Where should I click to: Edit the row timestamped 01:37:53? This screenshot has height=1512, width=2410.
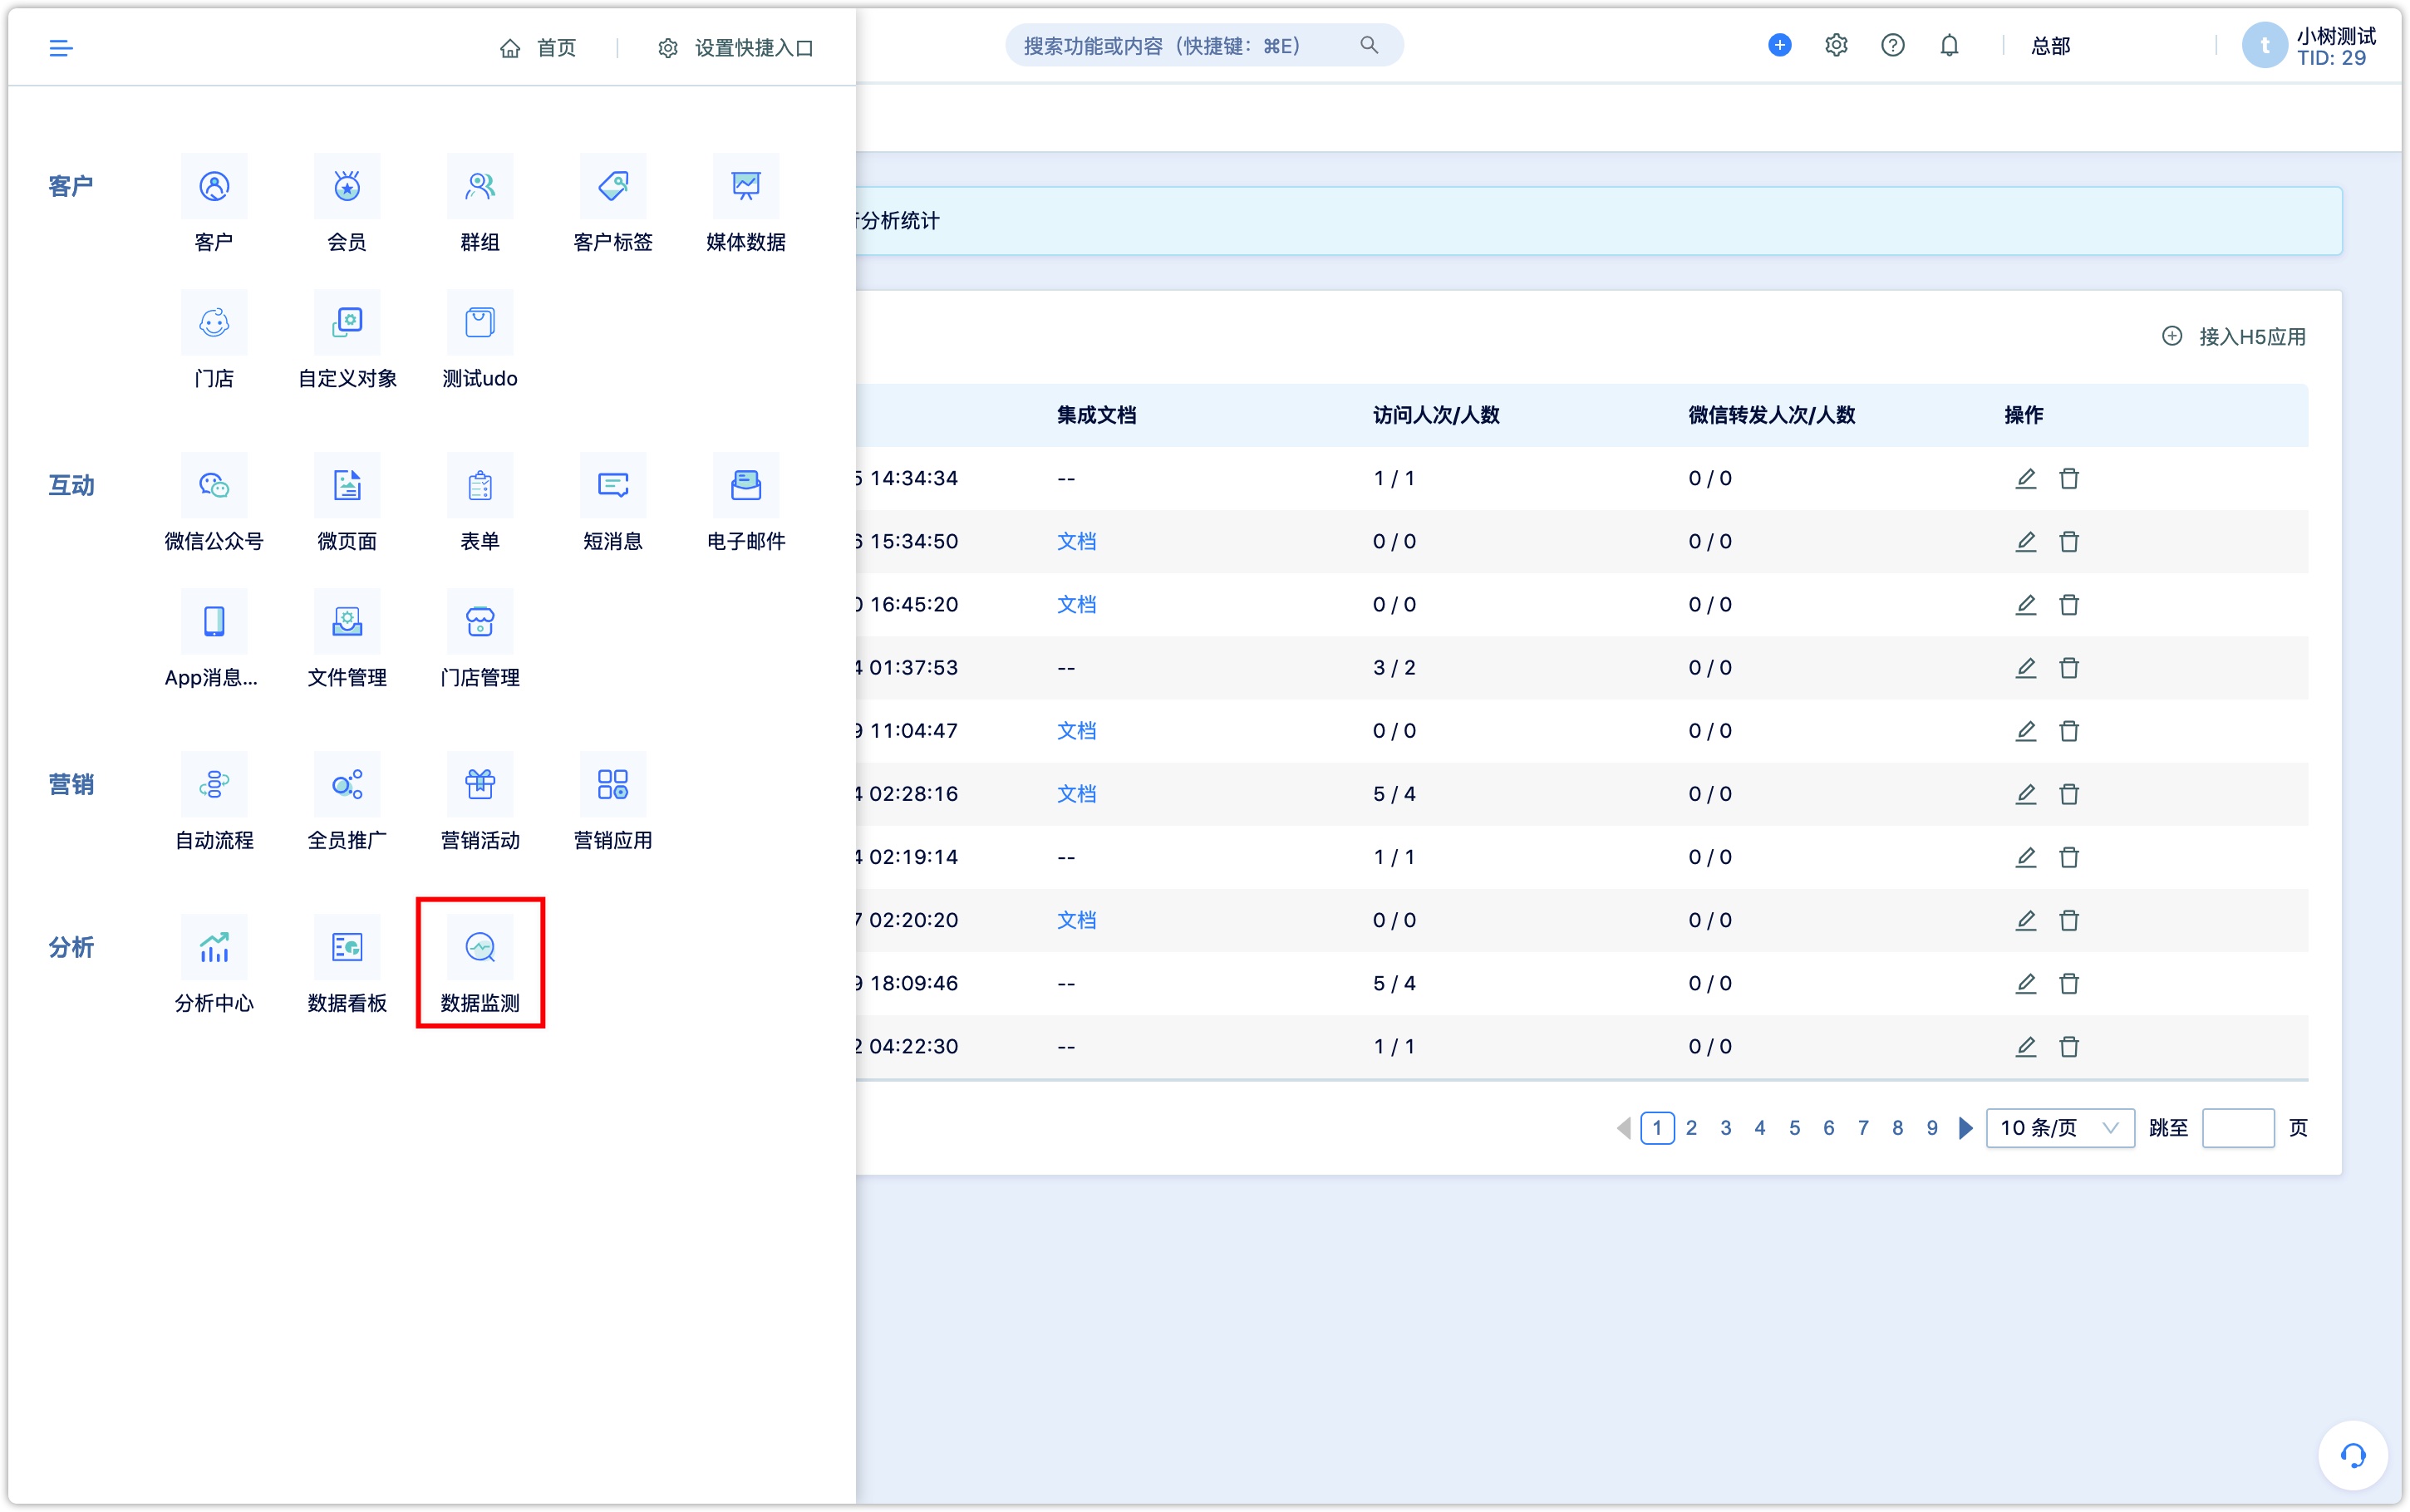pyautogui.click(x=2025, y=667)
